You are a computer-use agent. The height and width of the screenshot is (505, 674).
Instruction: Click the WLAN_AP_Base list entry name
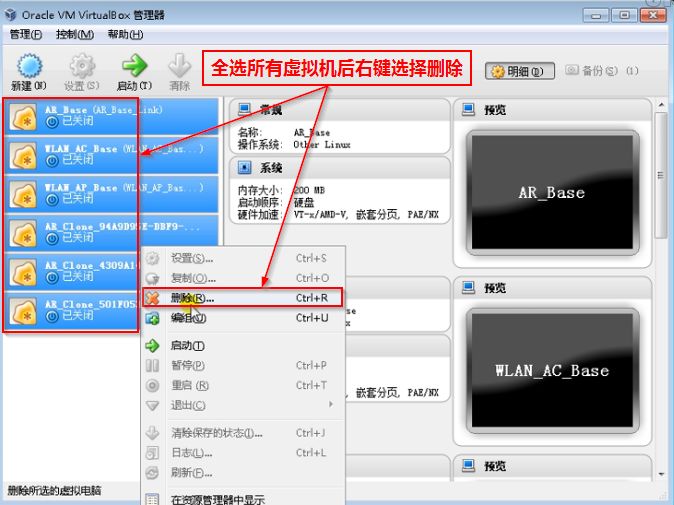(81, 188)
